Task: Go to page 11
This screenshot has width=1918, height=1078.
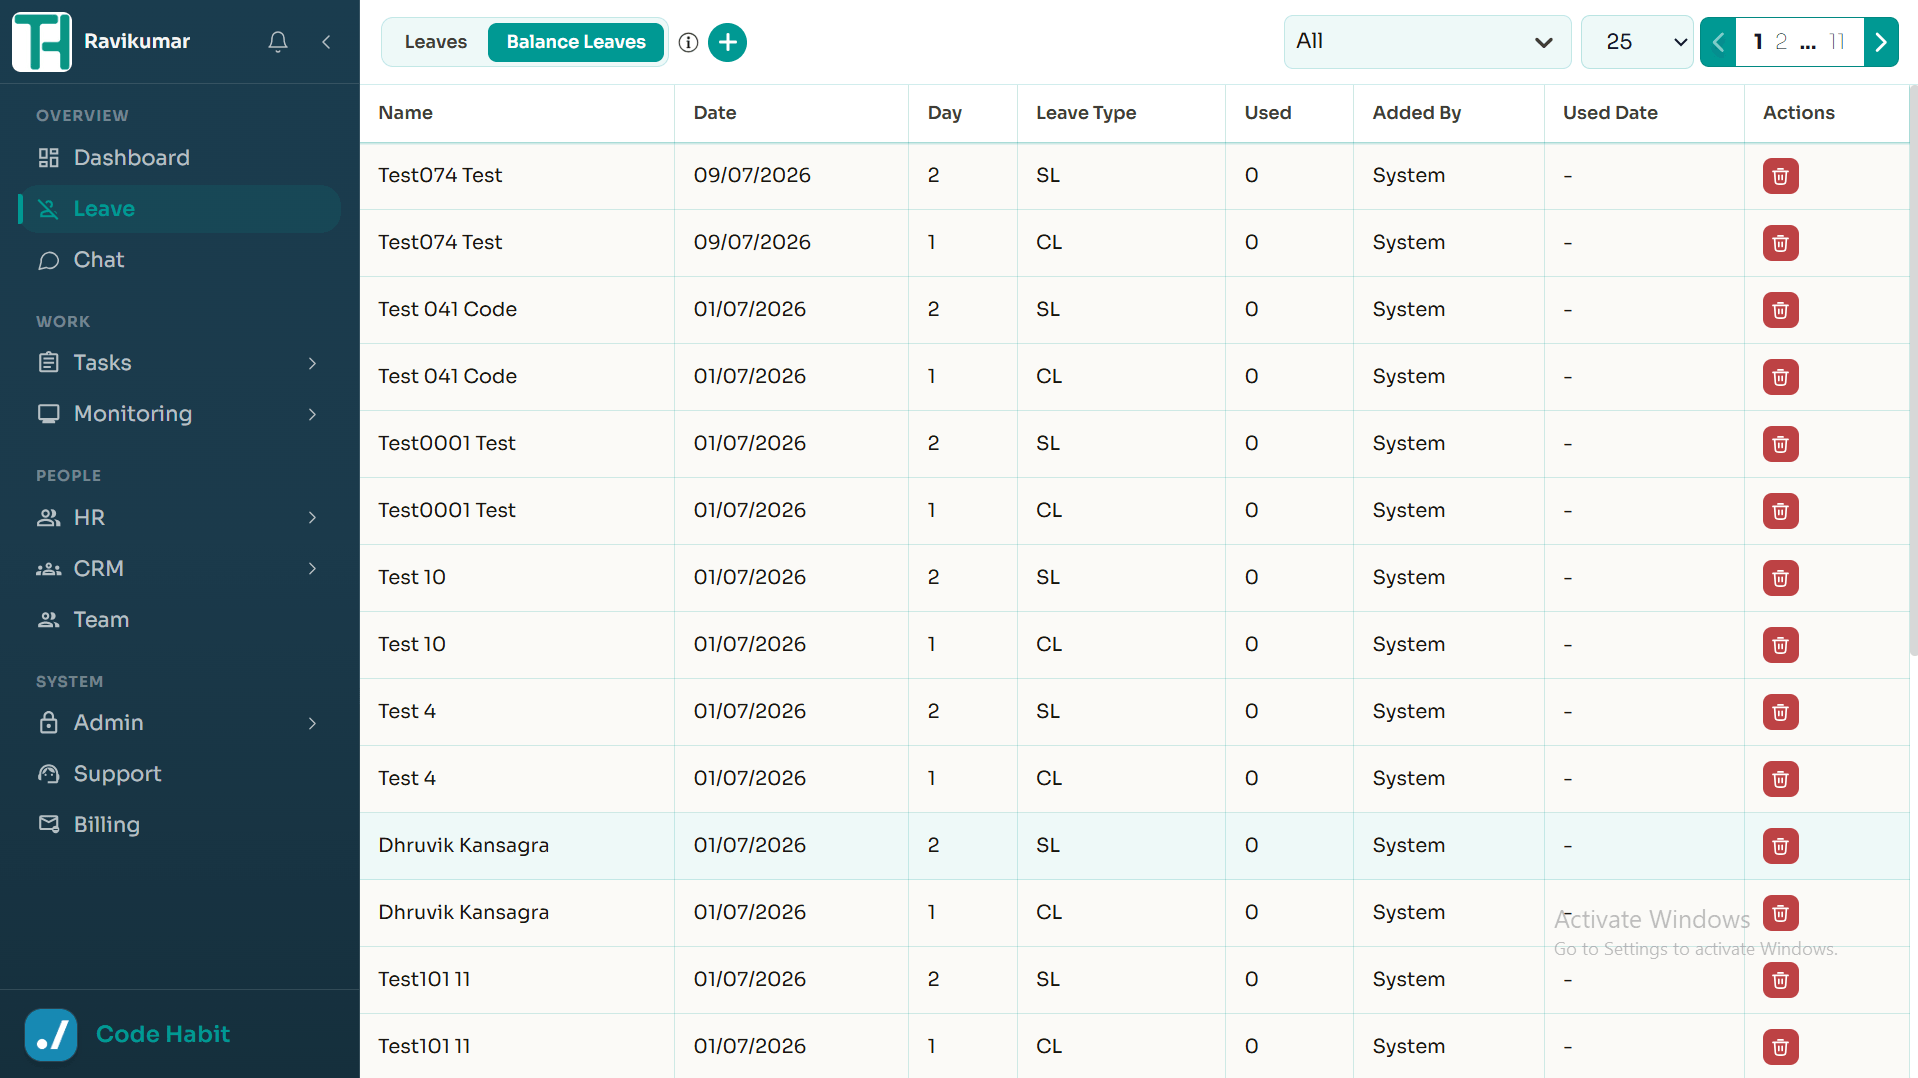Action: coord(1837,42)
